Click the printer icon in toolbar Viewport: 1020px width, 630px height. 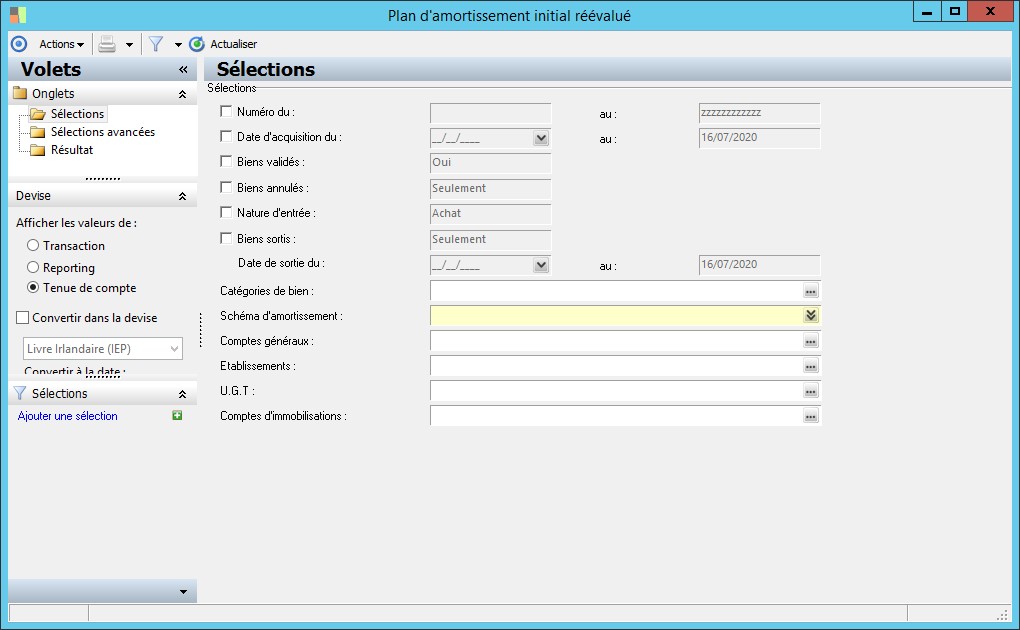107,44
